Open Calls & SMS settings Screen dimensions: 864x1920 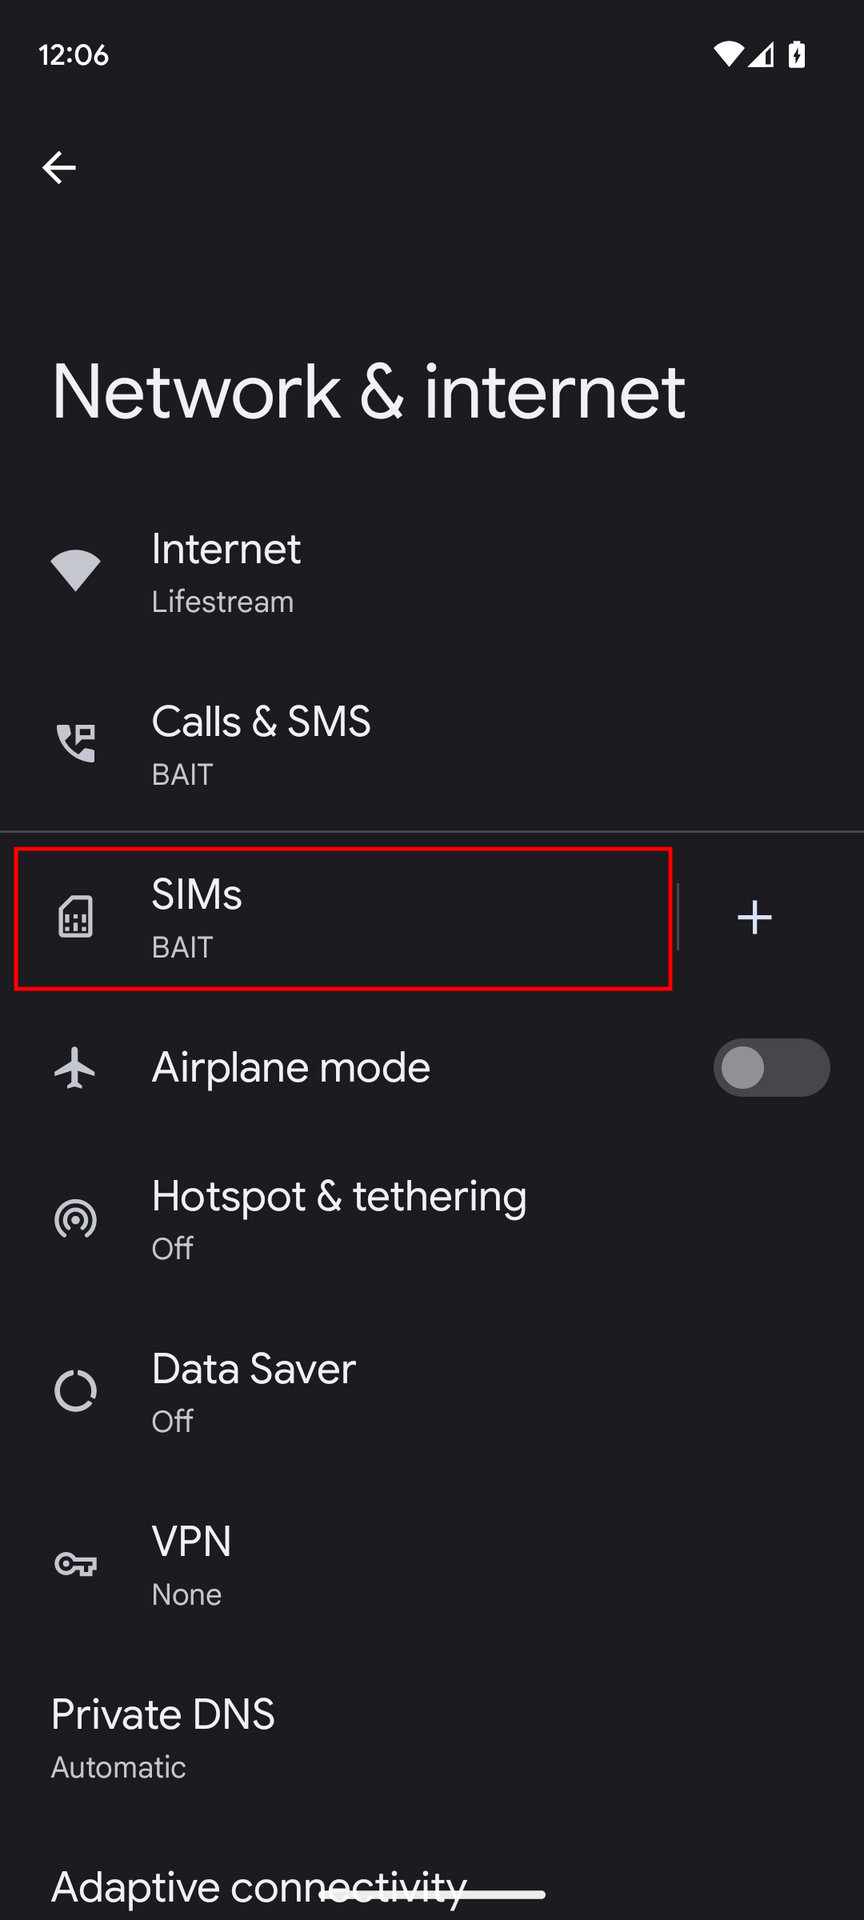[x=261, y=743]
